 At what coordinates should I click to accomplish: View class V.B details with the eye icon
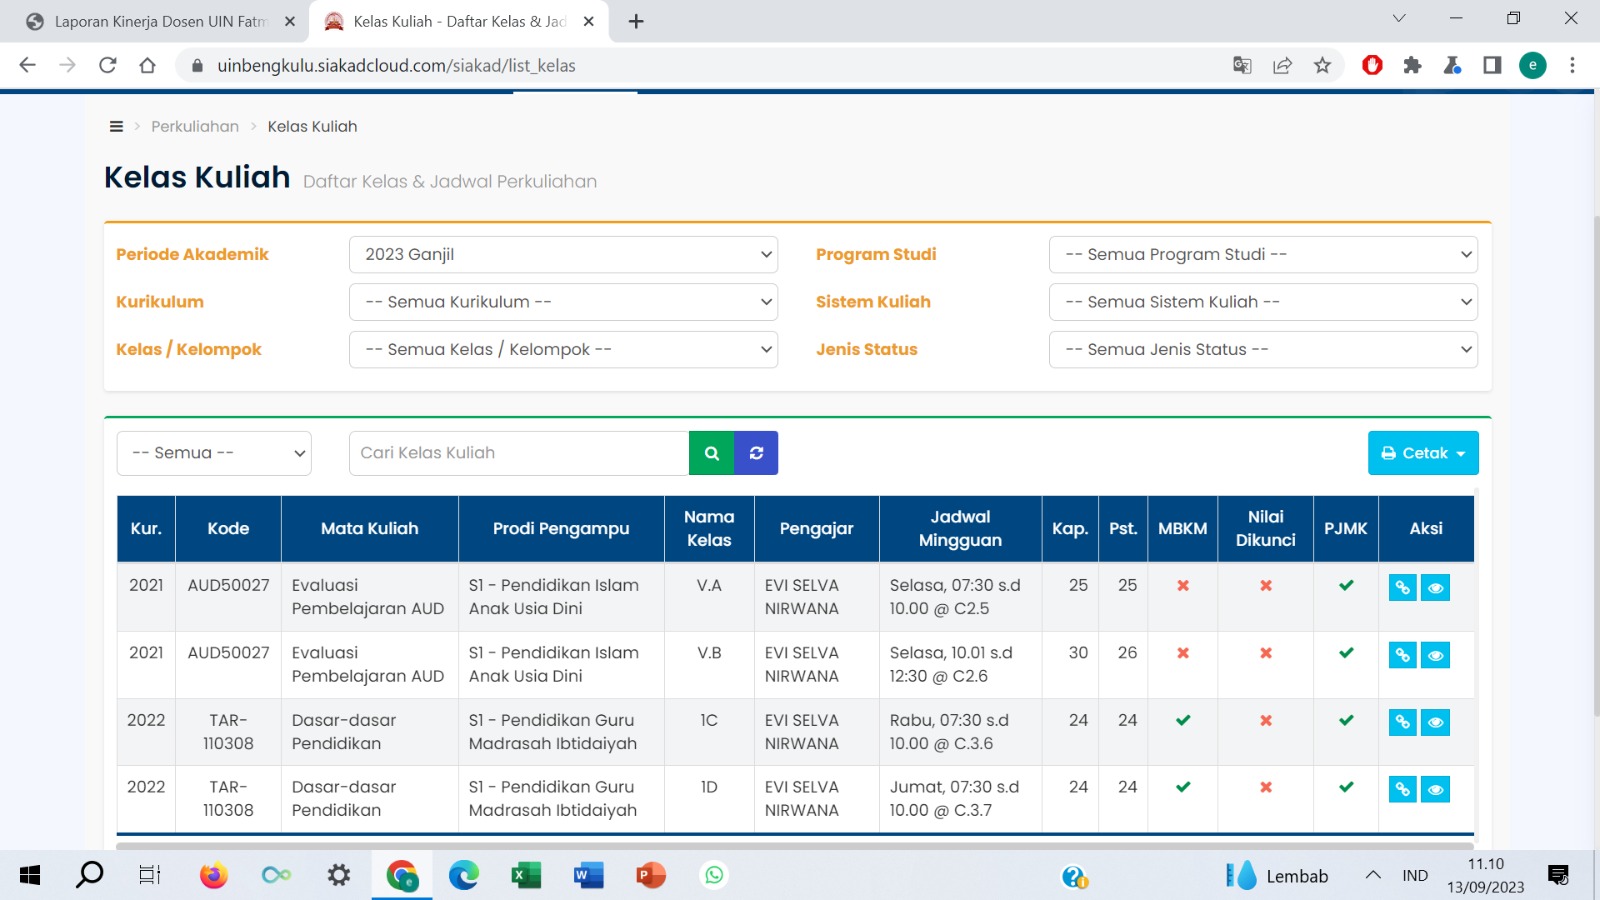[x=1435, y=656]
